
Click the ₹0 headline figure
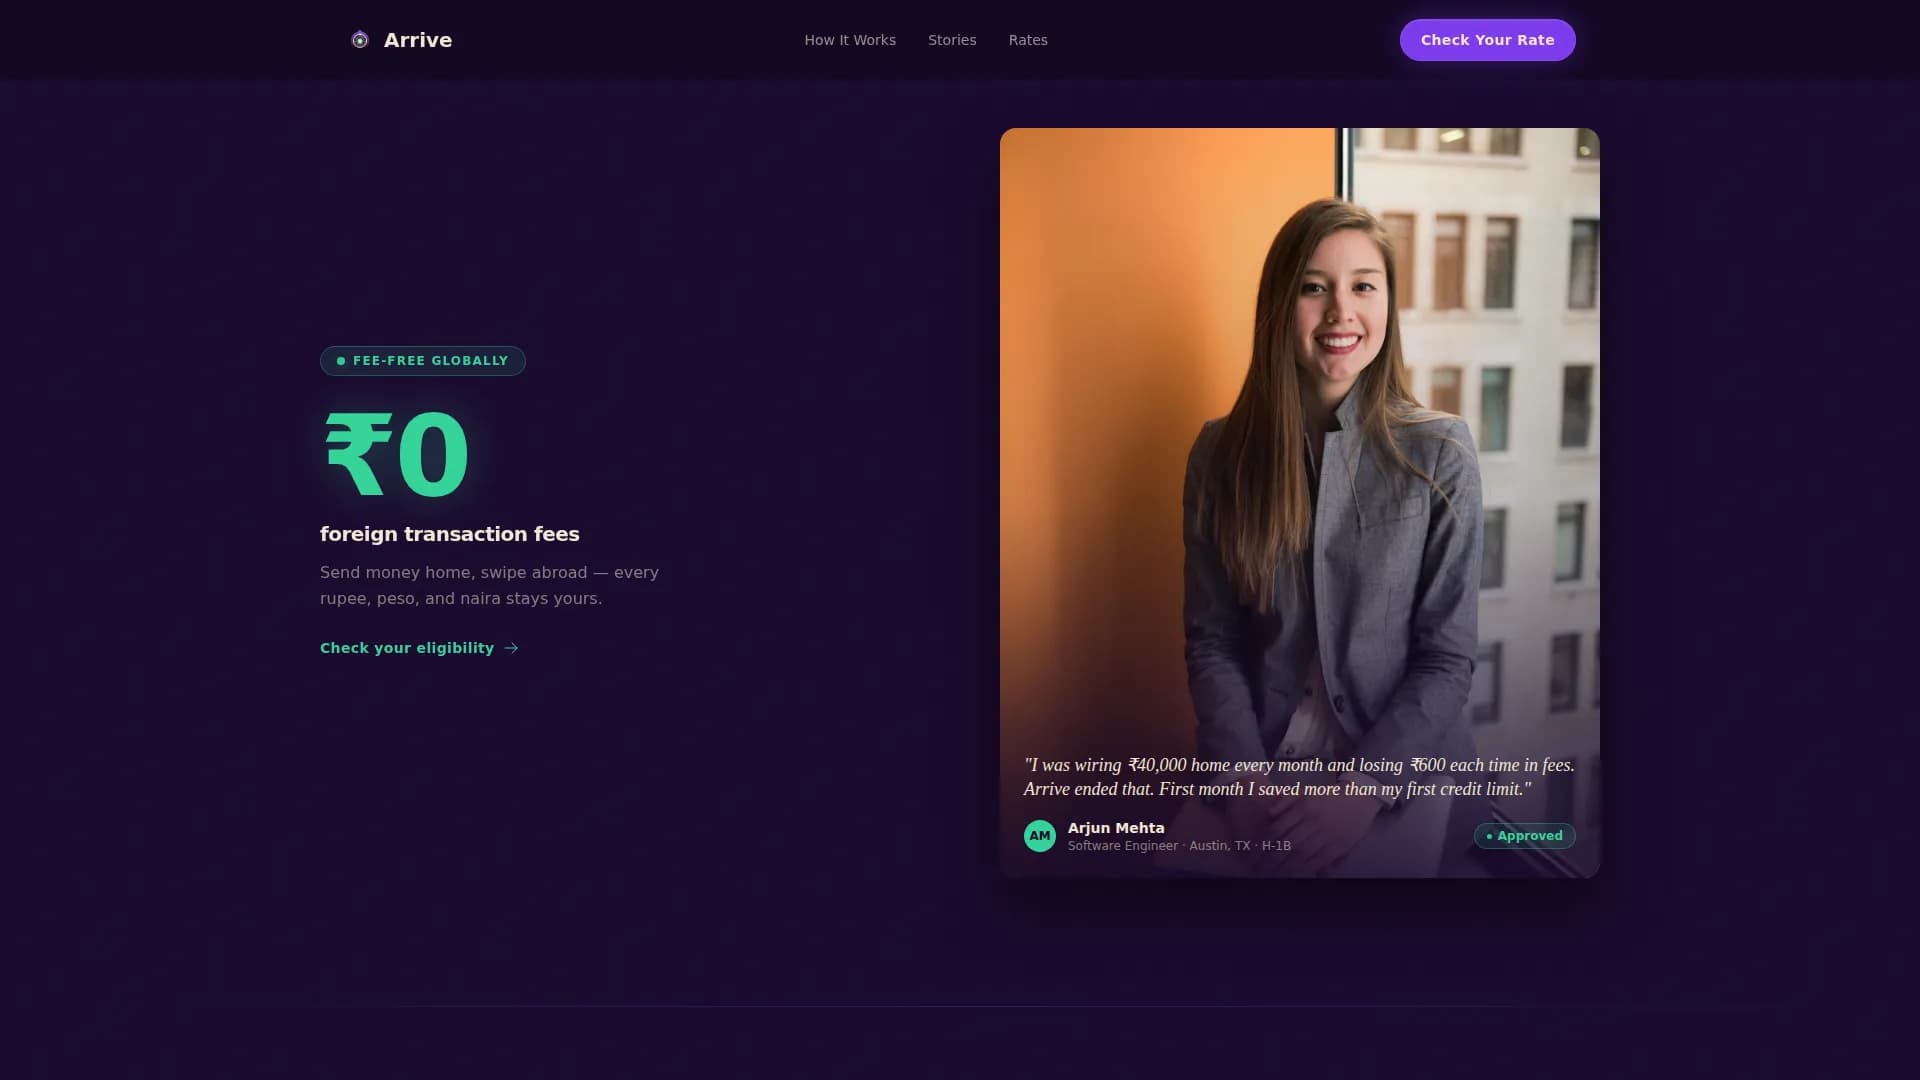coord(397,454)
